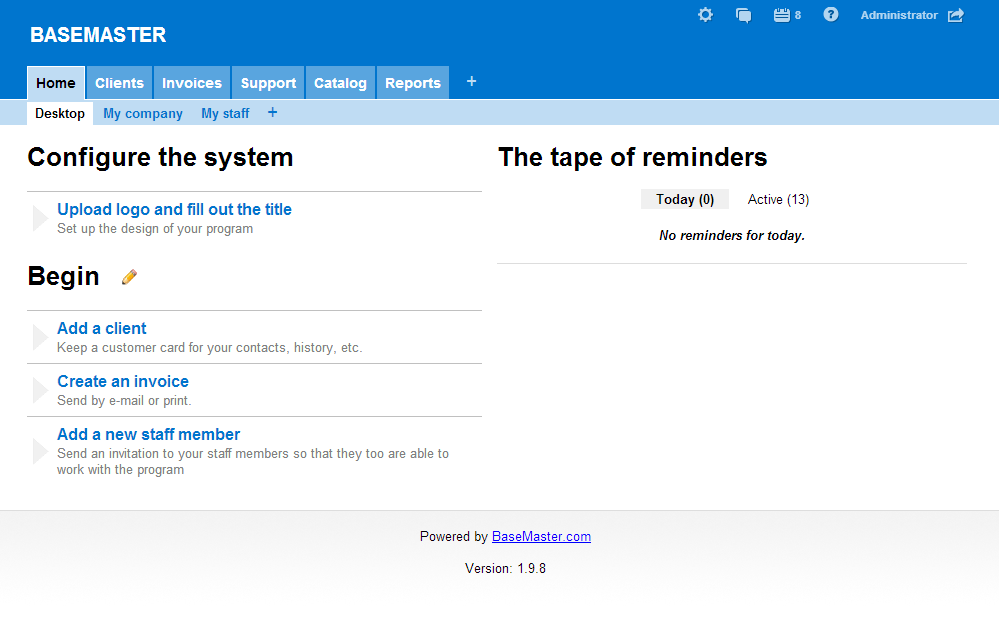Screen dimensions: 999x633
Task: Click the Create an invoice link
Action: coord(123,381)
